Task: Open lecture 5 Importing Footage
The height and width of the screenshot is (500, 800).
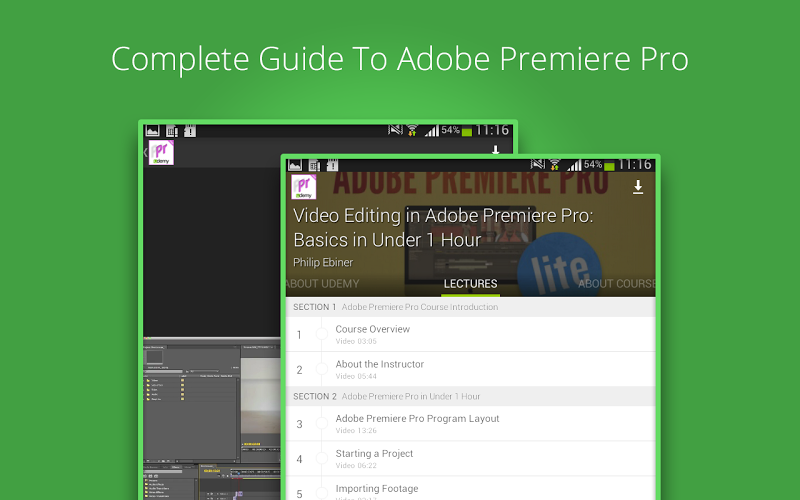Action: point(470,488)
